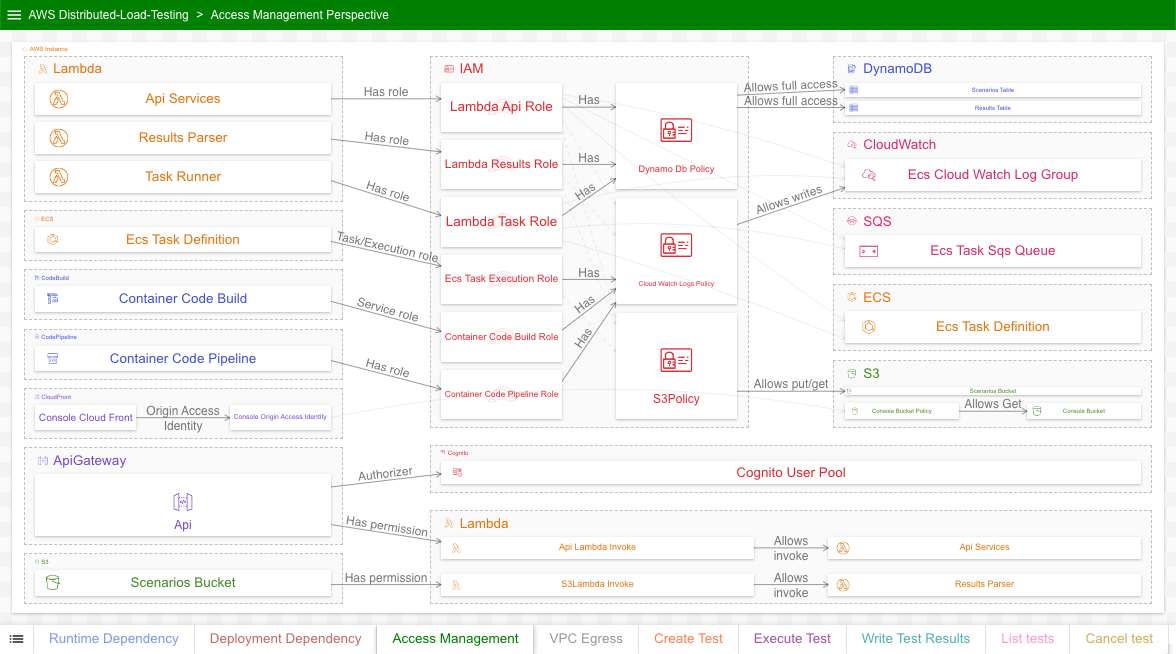Click the Api Services lambda icon

tap(58, 99)
